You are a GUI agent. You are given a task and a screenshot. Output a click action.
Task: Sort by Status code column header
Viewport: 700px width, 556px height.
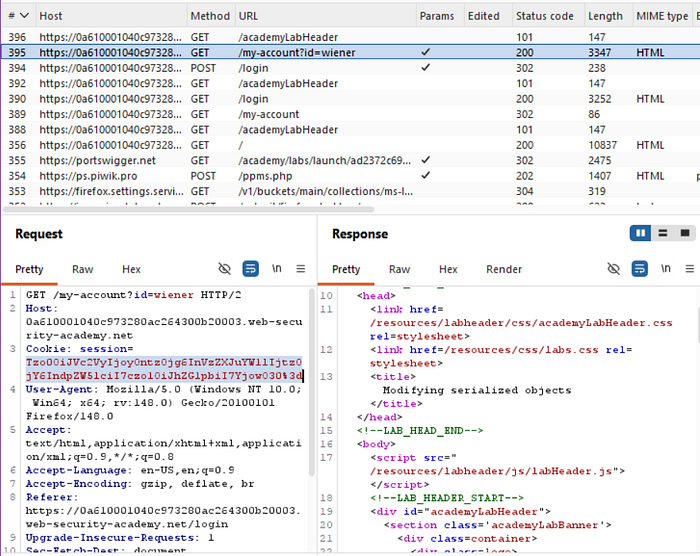[548, 16]
